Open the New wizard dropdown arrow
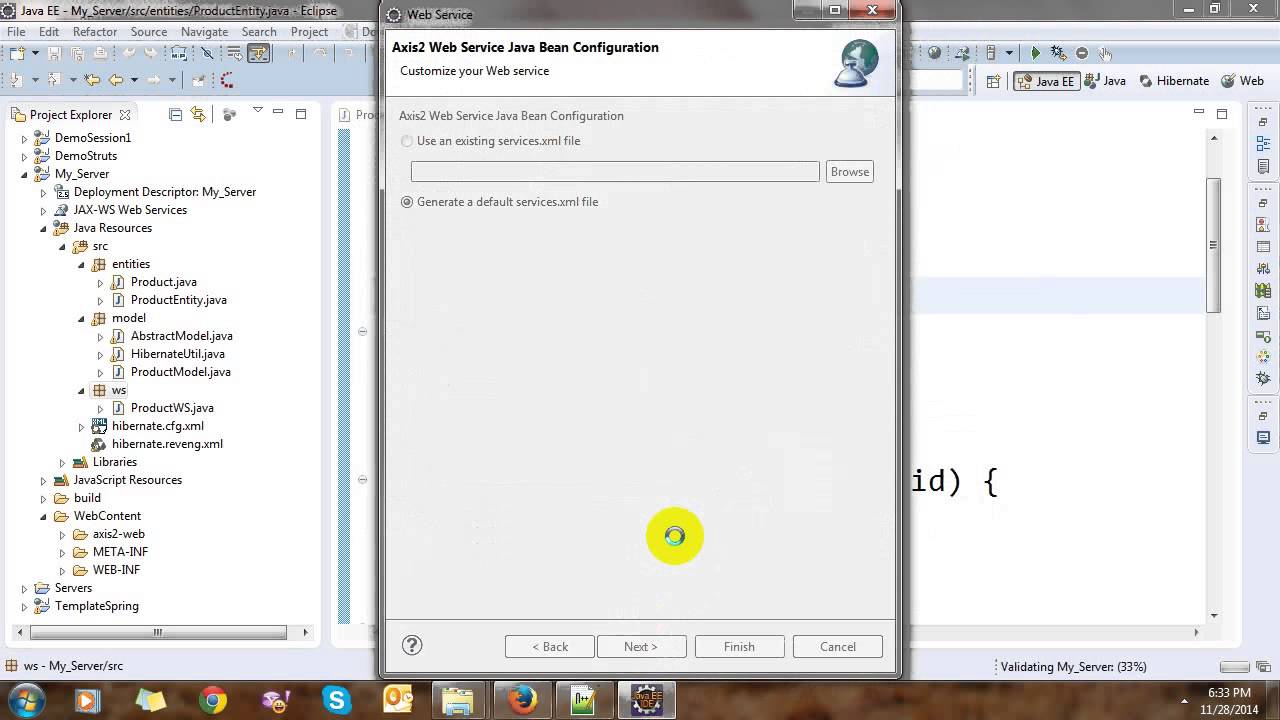This screenshot has width=1280, height=720. coord(35,53)
